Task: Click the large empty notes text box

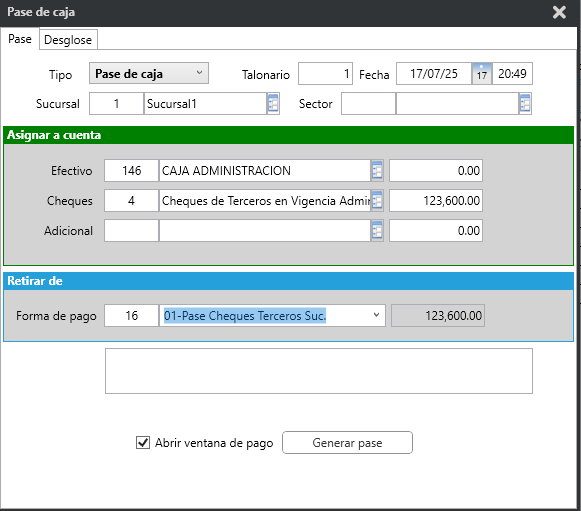Action: (319, 371)
